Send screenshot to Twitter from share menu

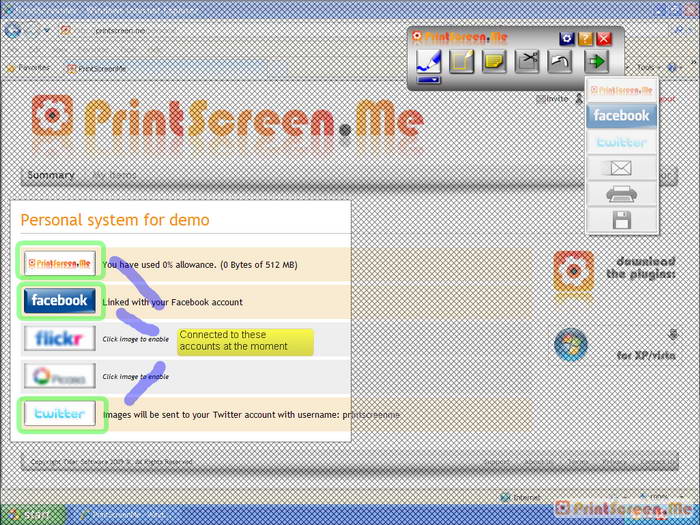click(x=621, y=142)
